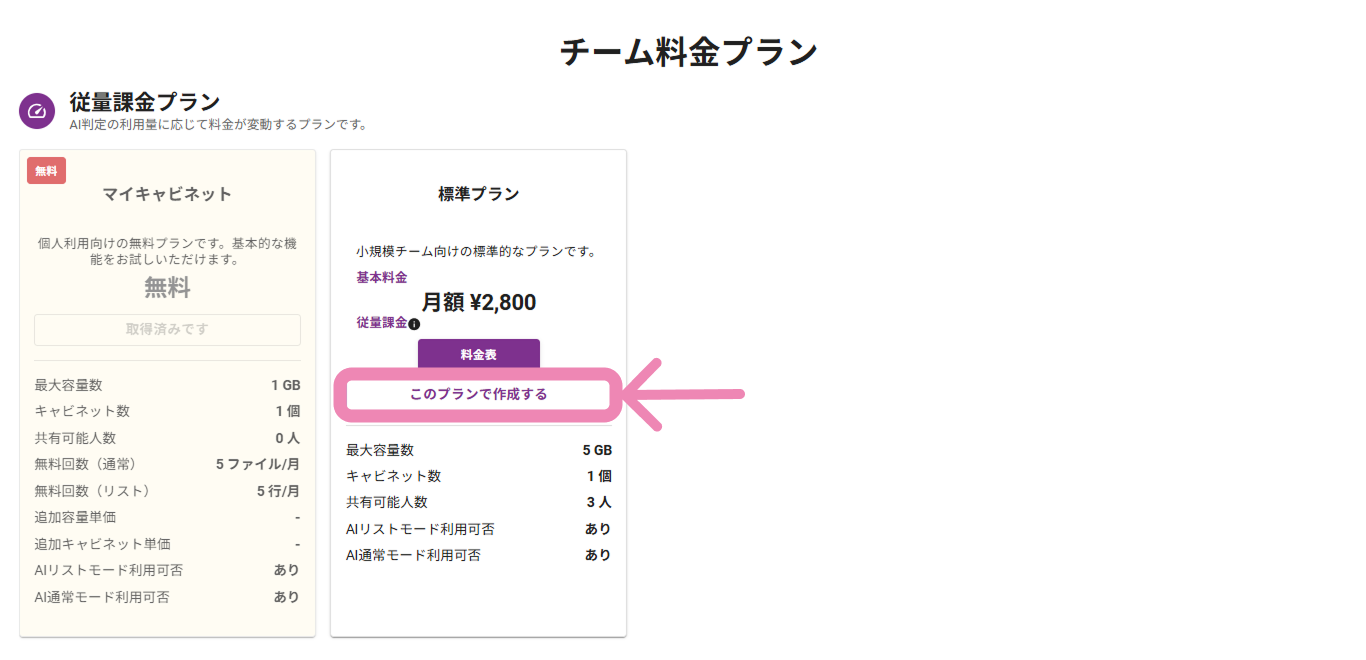Screen dimensions: 1366x660
Task: Click the 小規模チーム向け plan description text
Action: [x=476, y=252]
